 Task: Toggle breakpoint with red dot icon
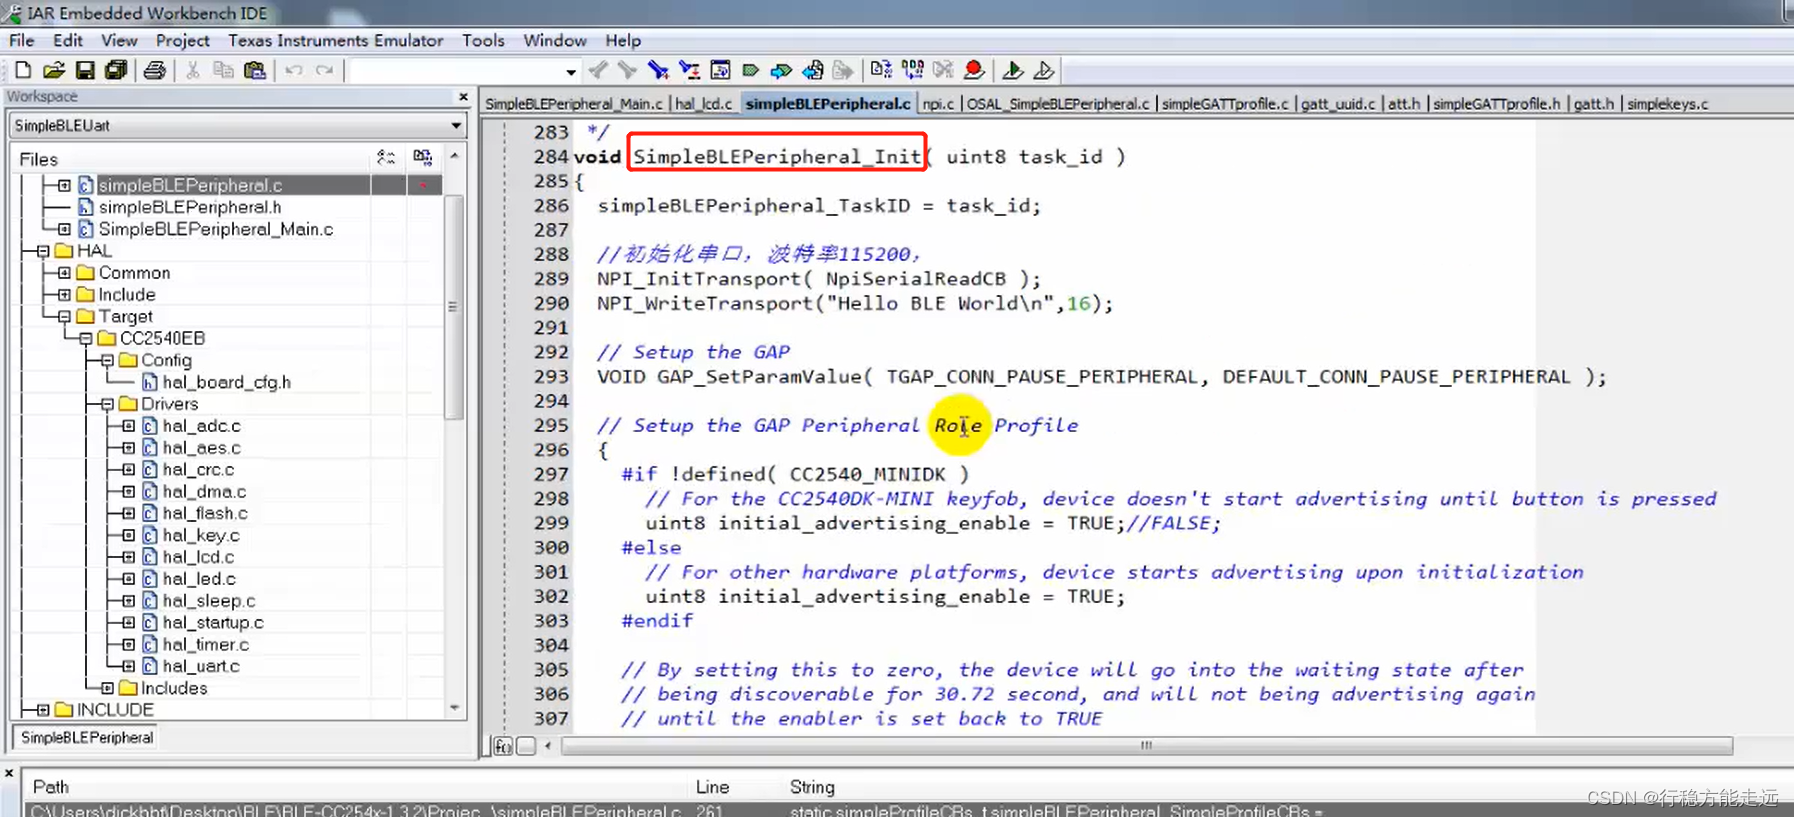[x=974, y=70]
